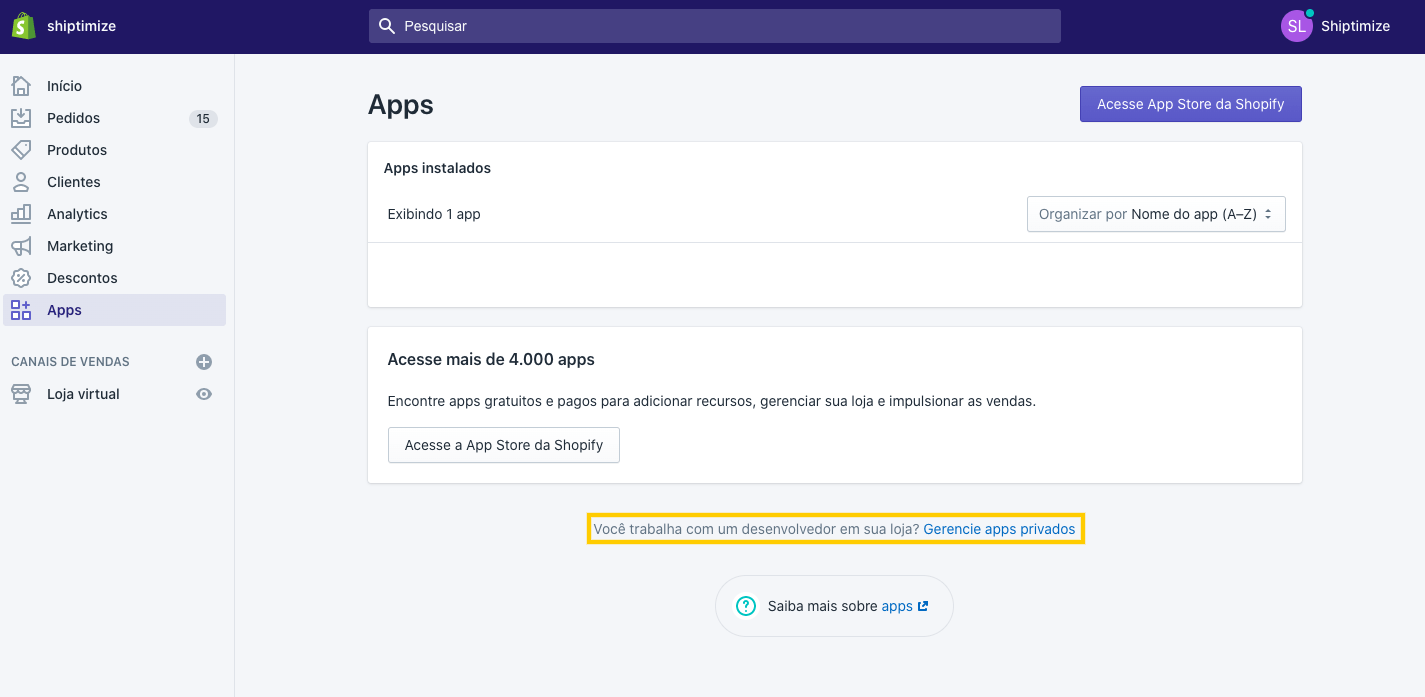Click the Clientes person icon
The width and height of the screenshot is (1425, 697).
pyautogui.click(x=21, y=182)
